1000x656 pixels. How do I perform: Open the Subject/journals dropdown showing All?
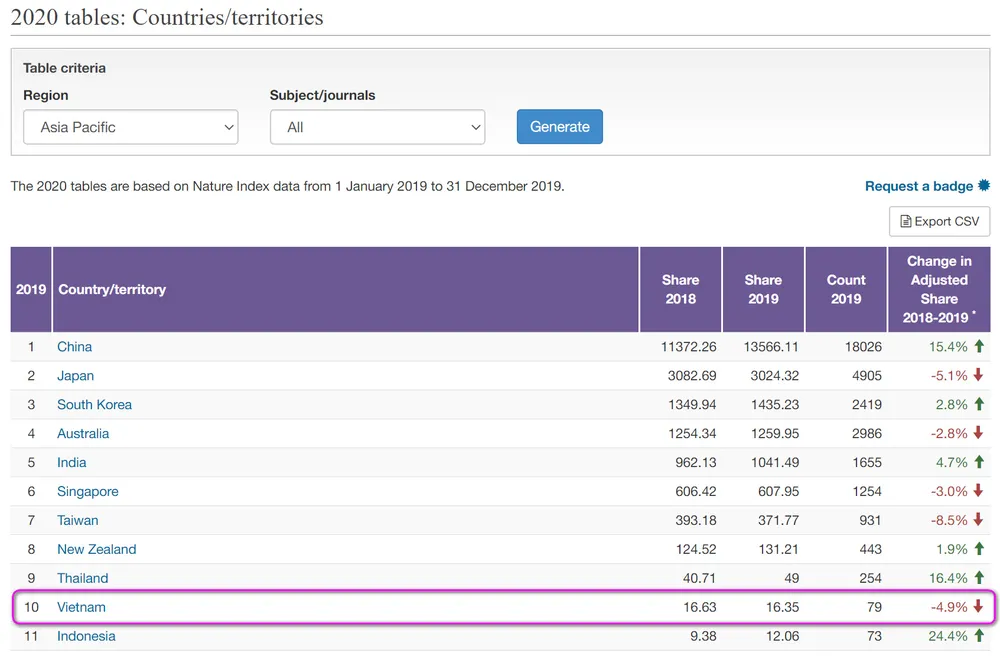(x=378, y=127)
